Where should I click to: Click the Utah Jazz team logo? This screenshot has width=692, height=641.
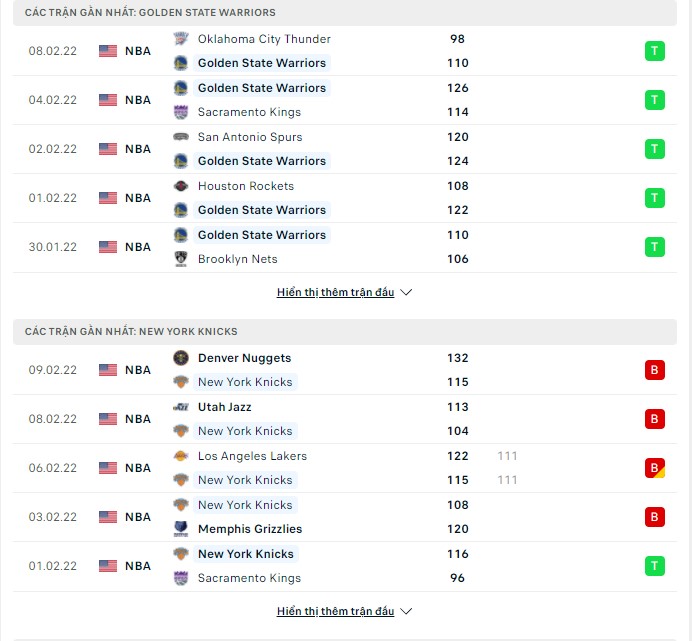click(x=180, y=407)
